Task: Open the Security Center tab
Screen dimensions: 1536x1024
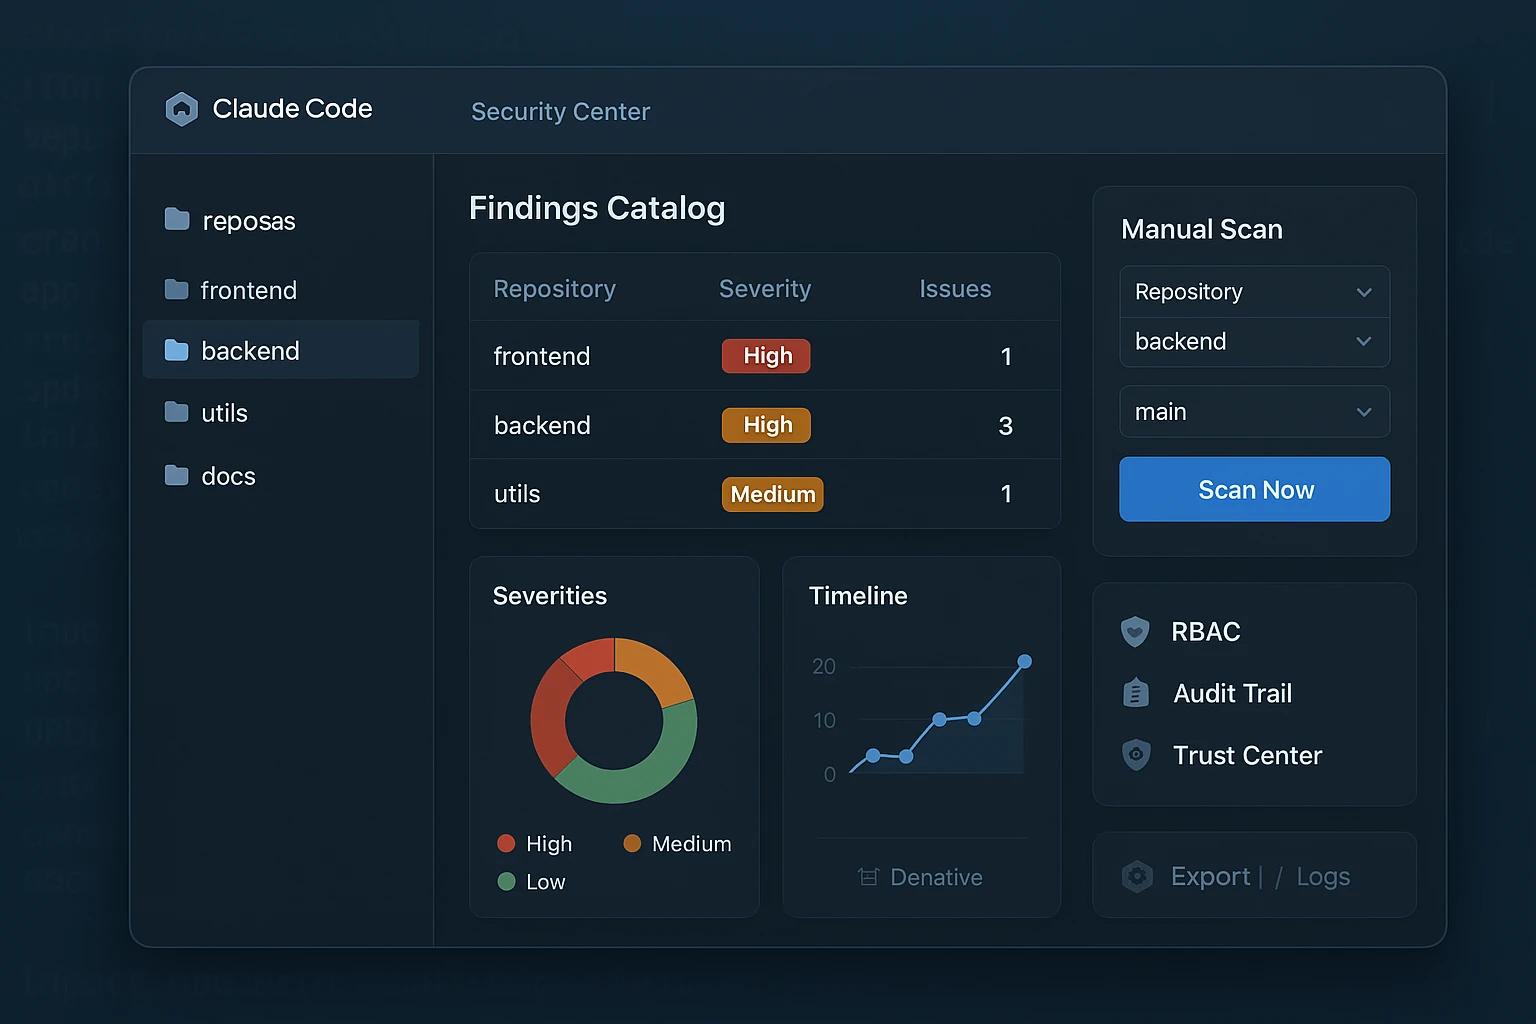Action: [x=560, y=111]
